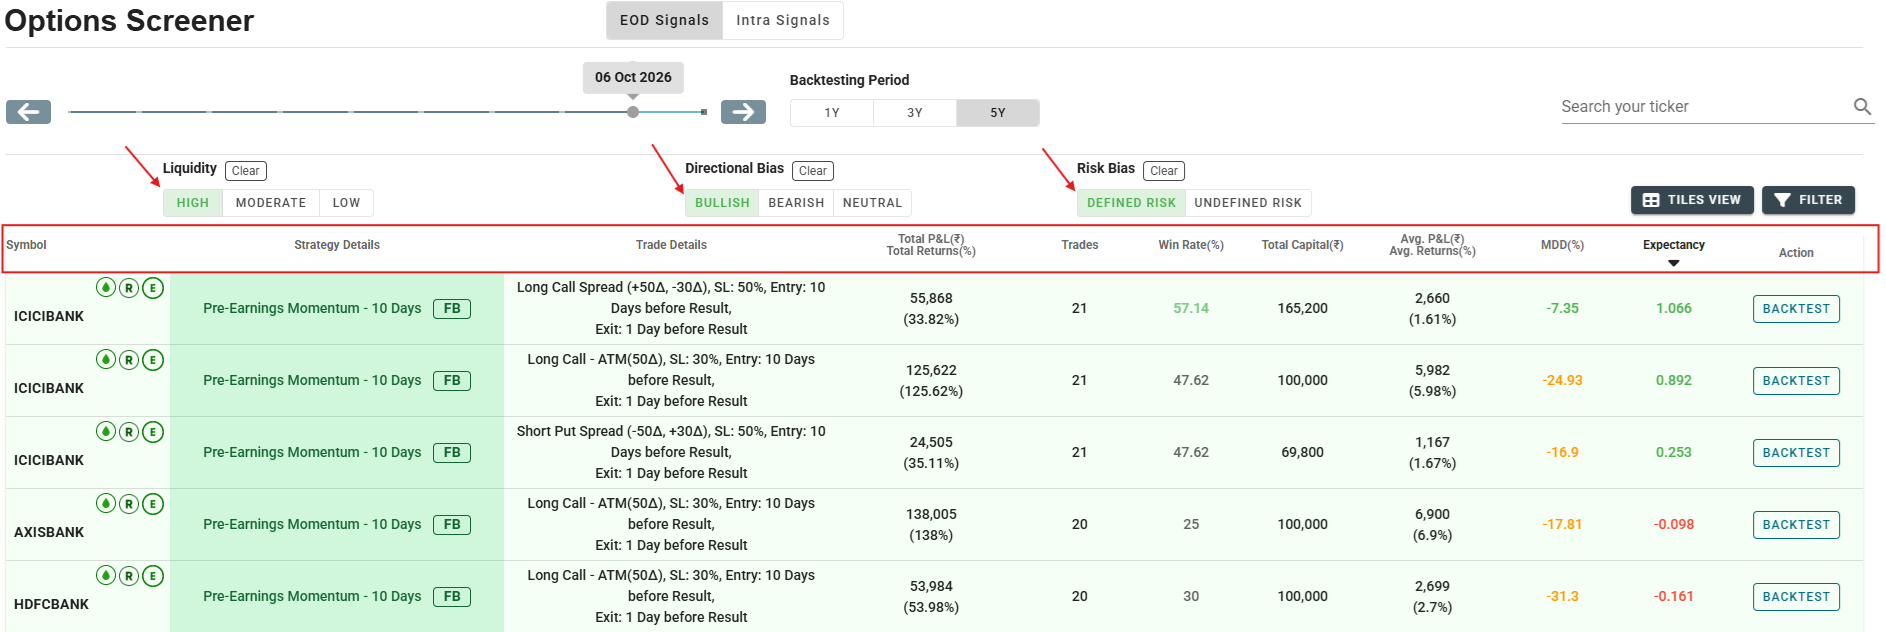The width and height of the screenshot is (1886, 632).
Task: Click the liquidity drop icon for HDFCBANK
Action: point(106,575)
